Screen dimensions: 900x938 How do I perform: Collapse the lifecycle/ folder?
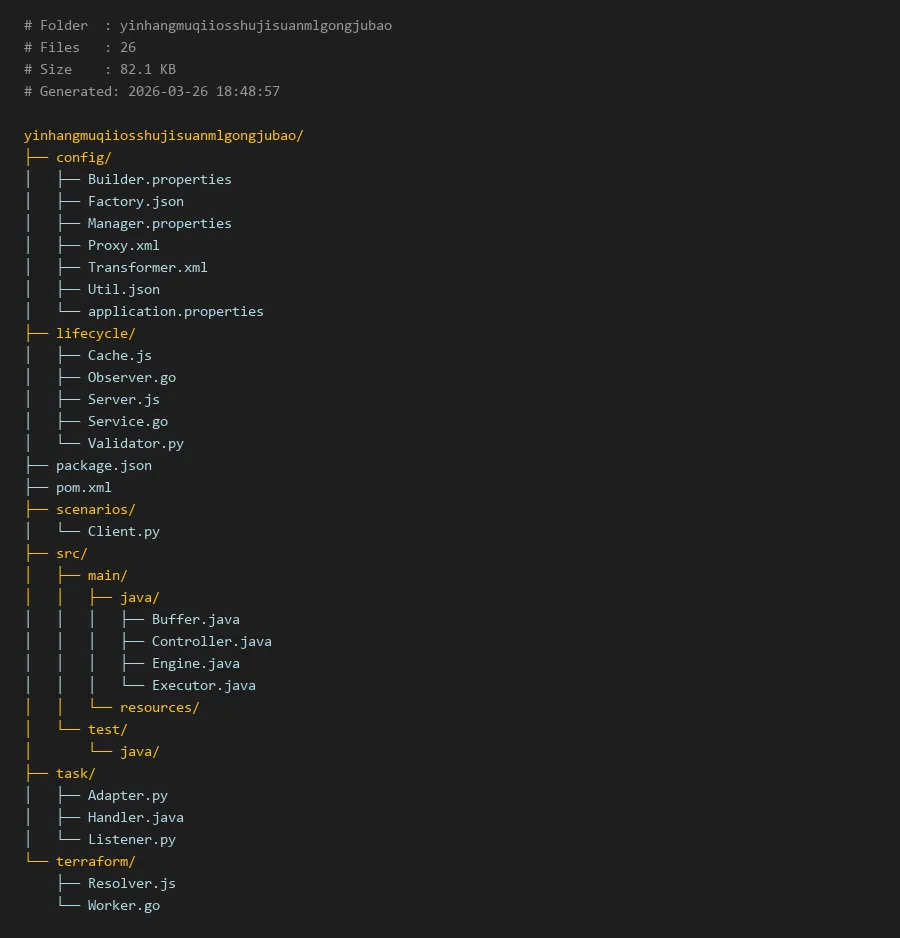pyautogui.click(x=95, y=333)
